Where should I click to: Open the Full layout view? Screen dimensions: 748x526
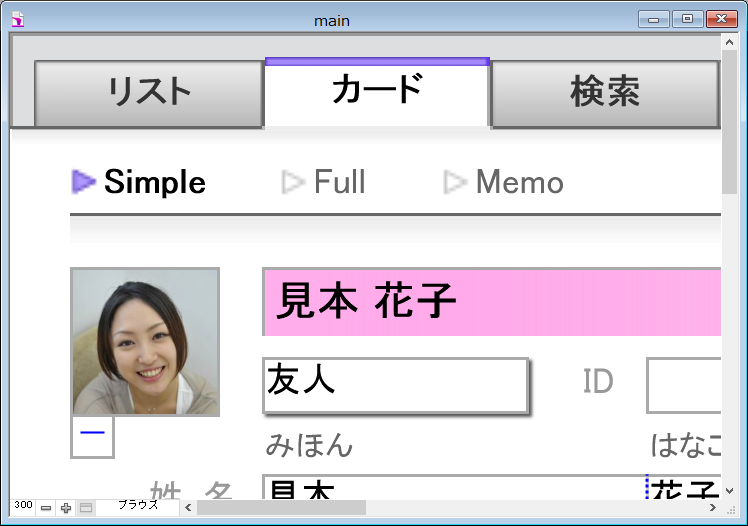point(338,182)
